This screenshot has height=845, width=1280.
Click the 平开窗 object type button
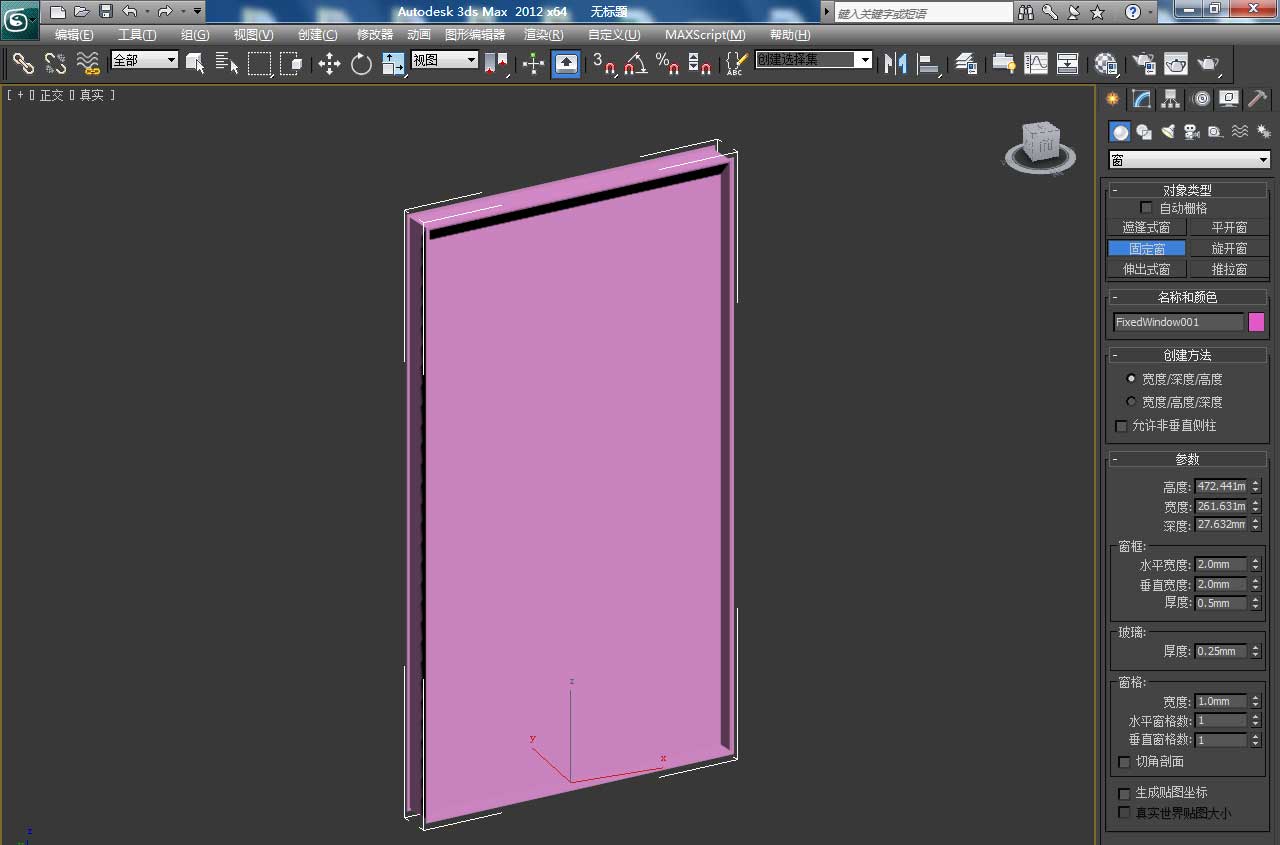coord(1228,227)
